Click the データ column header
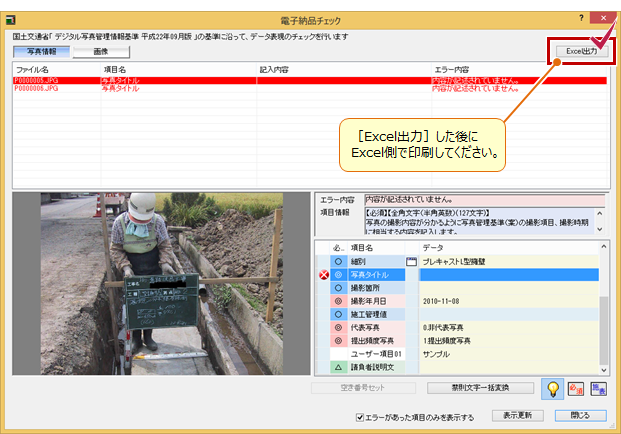This screenshot has width=621, height=434. click(509, 248)
